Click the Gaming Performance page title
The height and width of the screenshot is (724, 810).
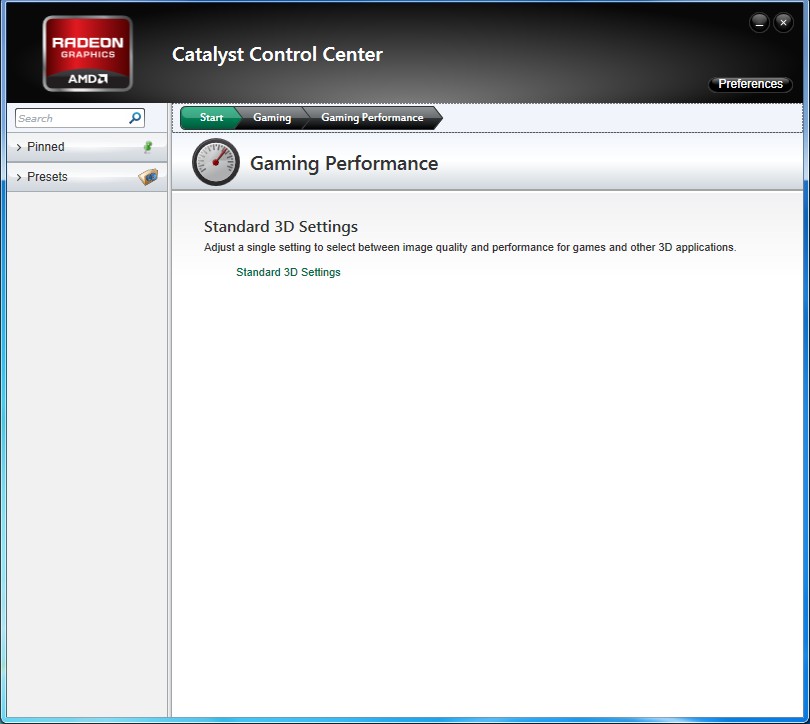point(344,164)
